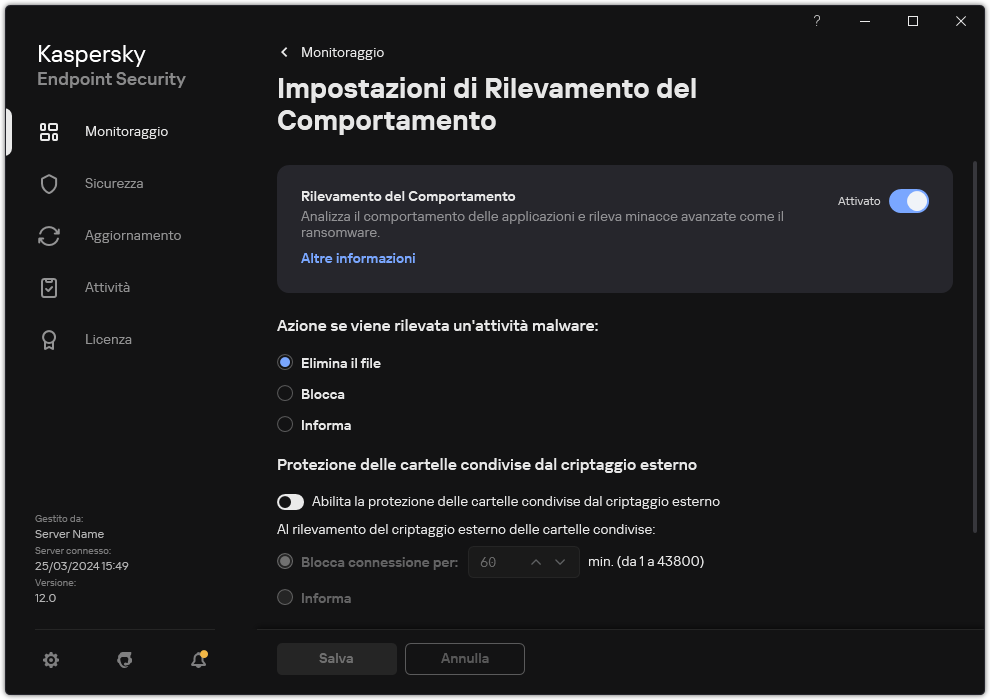This screenshot has height=700, width=990.
Task: Go back using the Monitoraggio breadcrumb arrow
Action: pyautogui.click(x=284, y=52)
